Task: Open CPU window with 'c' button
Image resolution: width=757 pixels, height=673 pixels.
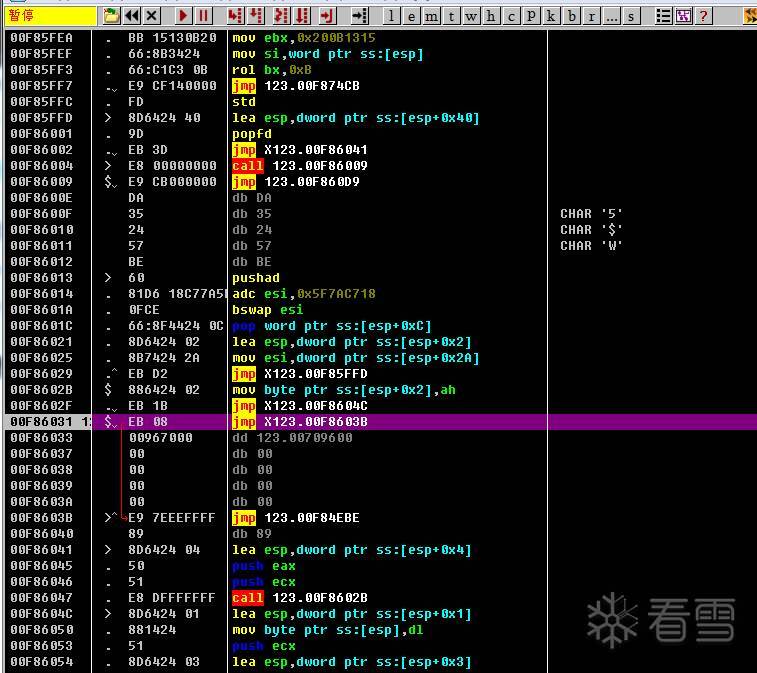Action: 511,16
